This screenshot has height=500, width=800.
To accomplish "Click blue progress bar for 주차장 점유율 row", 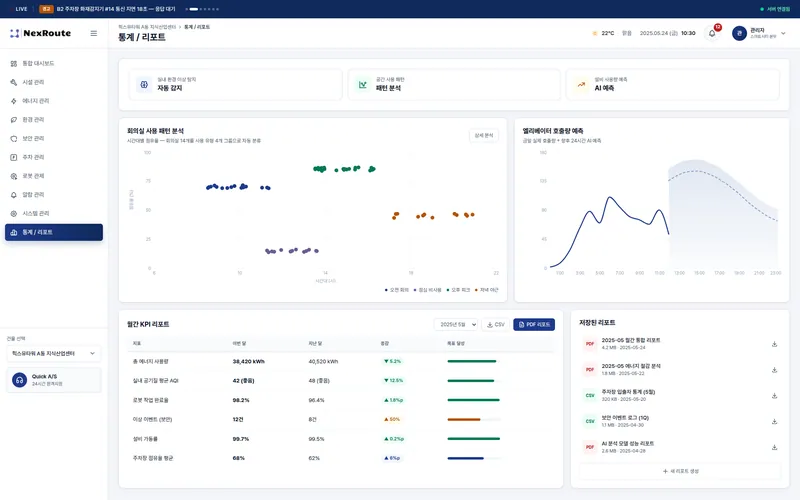I will (x=473, y=458).
